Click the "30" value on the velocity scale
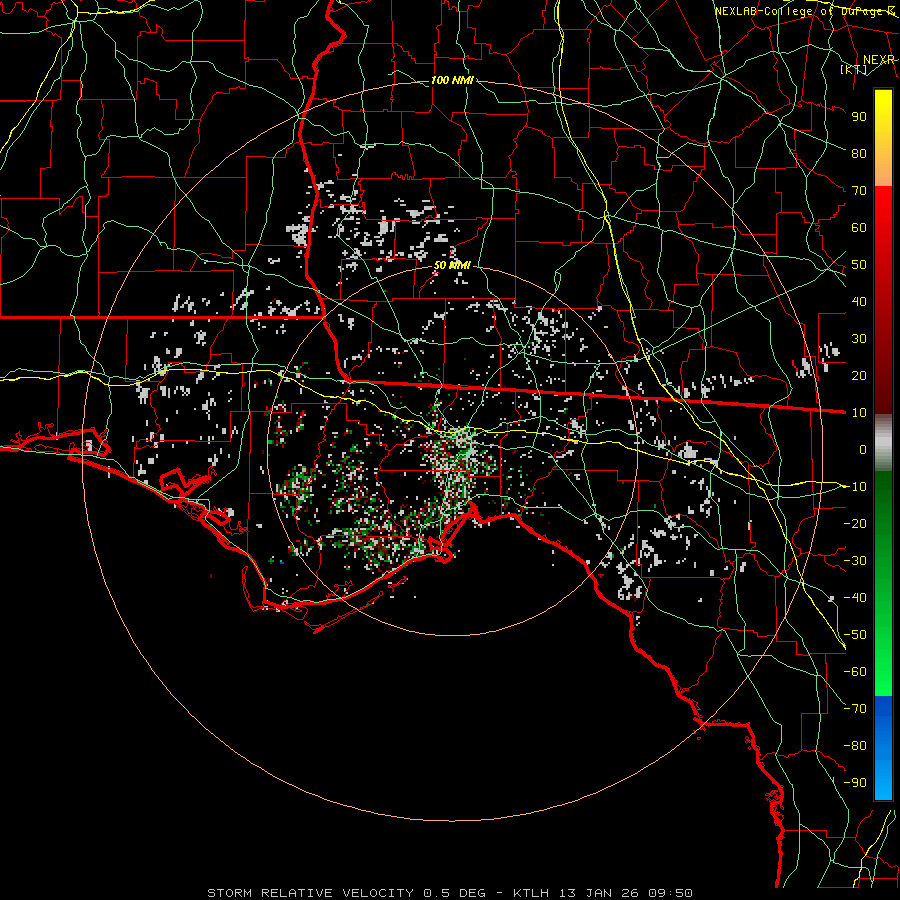The width and height of the screenshot is (900, 900). pyautogui.click(x=859, y=339)
